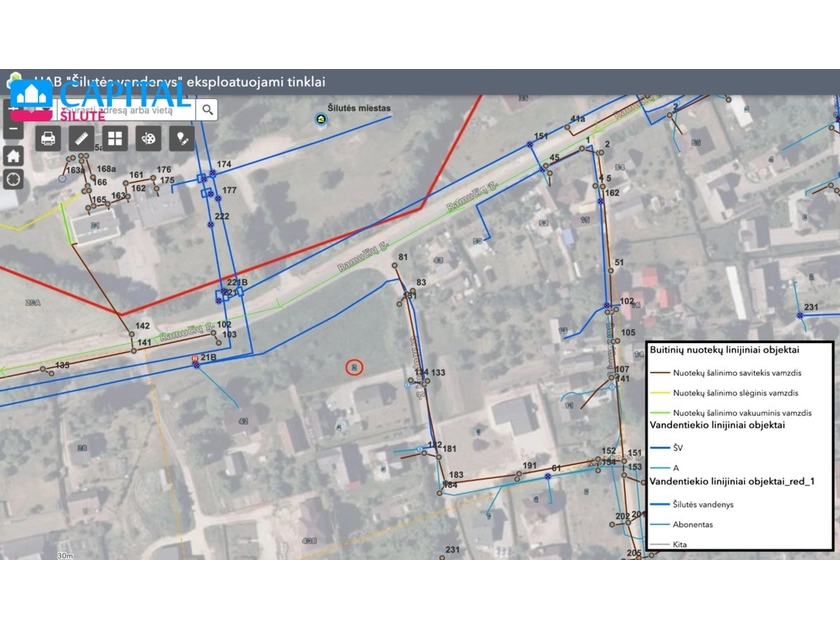
Task: Open the print tool
Action: pos(48,139)
